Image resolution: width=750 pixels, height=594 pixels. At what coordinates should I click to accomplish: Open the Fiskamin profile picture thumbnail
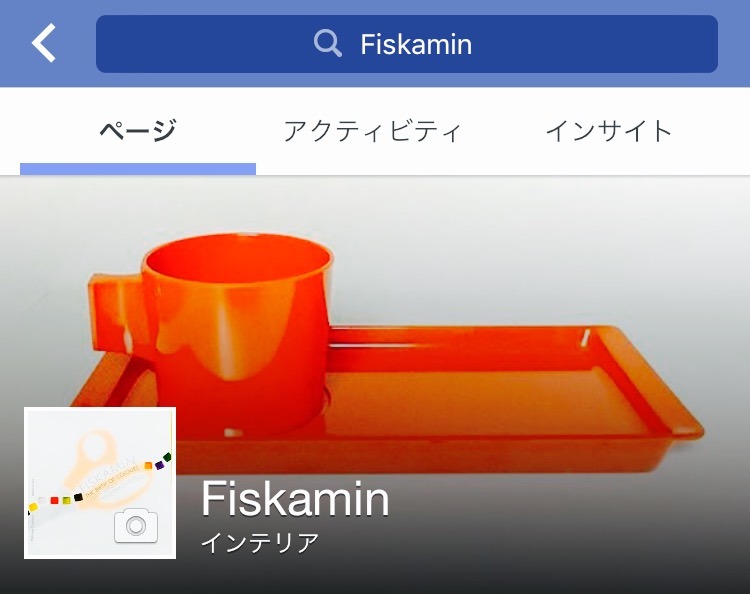pyautogui.click(x=100, y=483)
